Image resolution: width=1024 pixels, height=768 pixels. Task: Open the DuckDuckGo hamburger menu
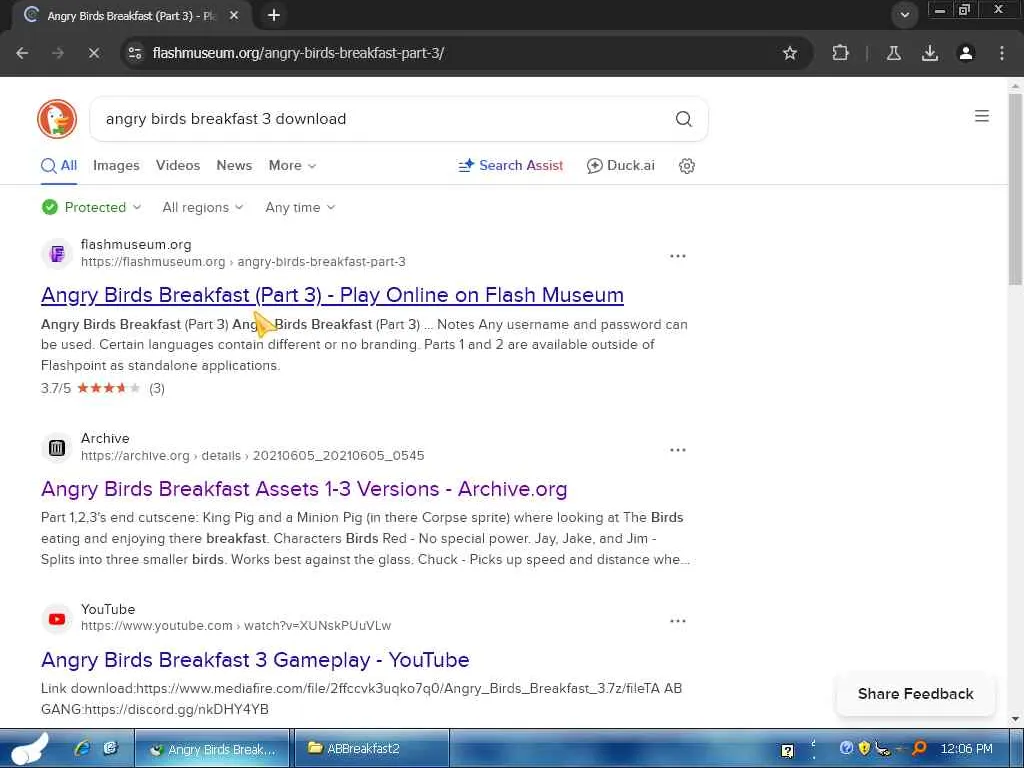point(982,116)
